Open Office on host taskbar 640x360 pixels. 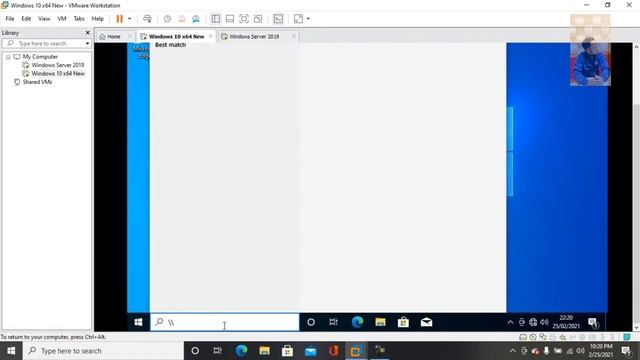[x=333, y=351]
